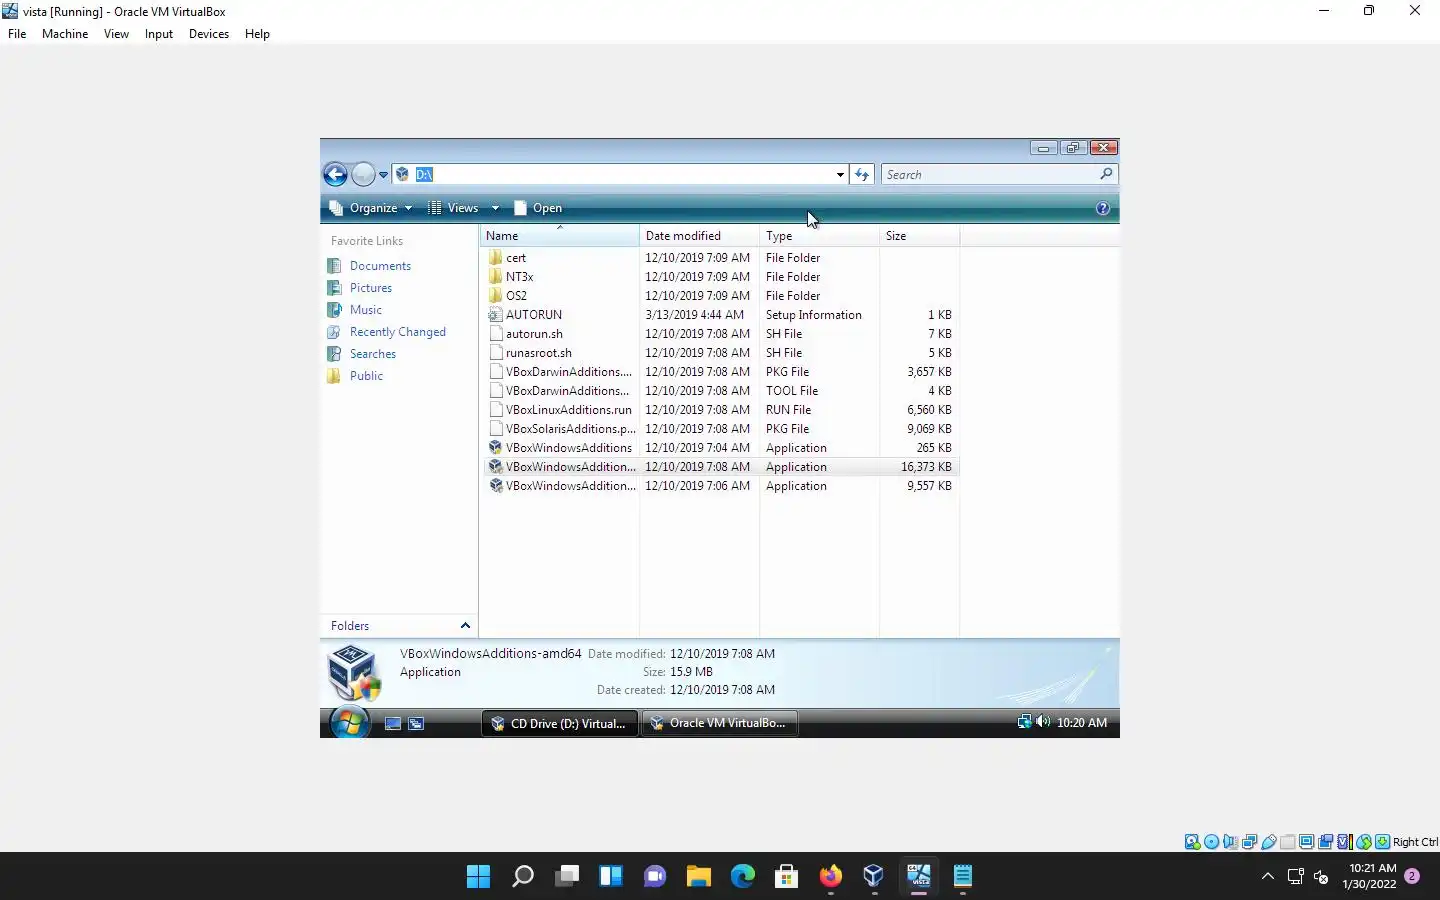The image size is (1440, 900).
Task: Click the Vista volume speaker tray icon
Action: click(x=1043, y=722)
